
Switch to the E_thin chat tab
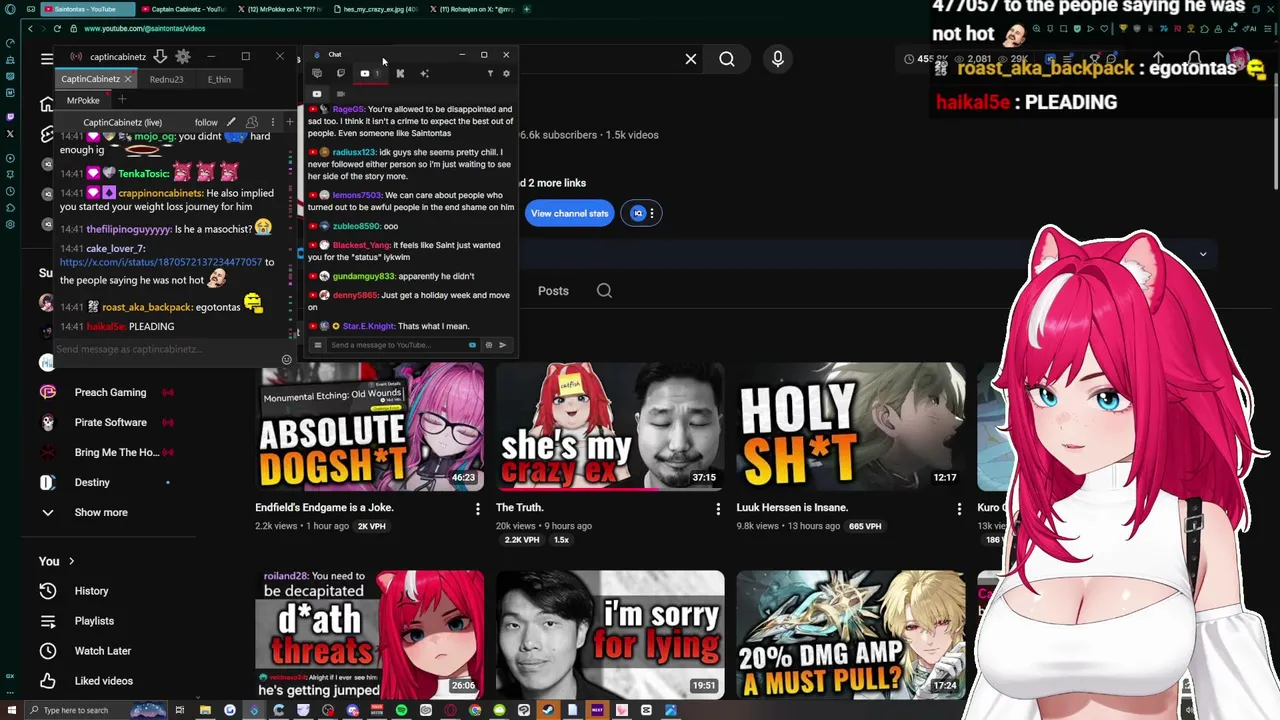(219, 79)
